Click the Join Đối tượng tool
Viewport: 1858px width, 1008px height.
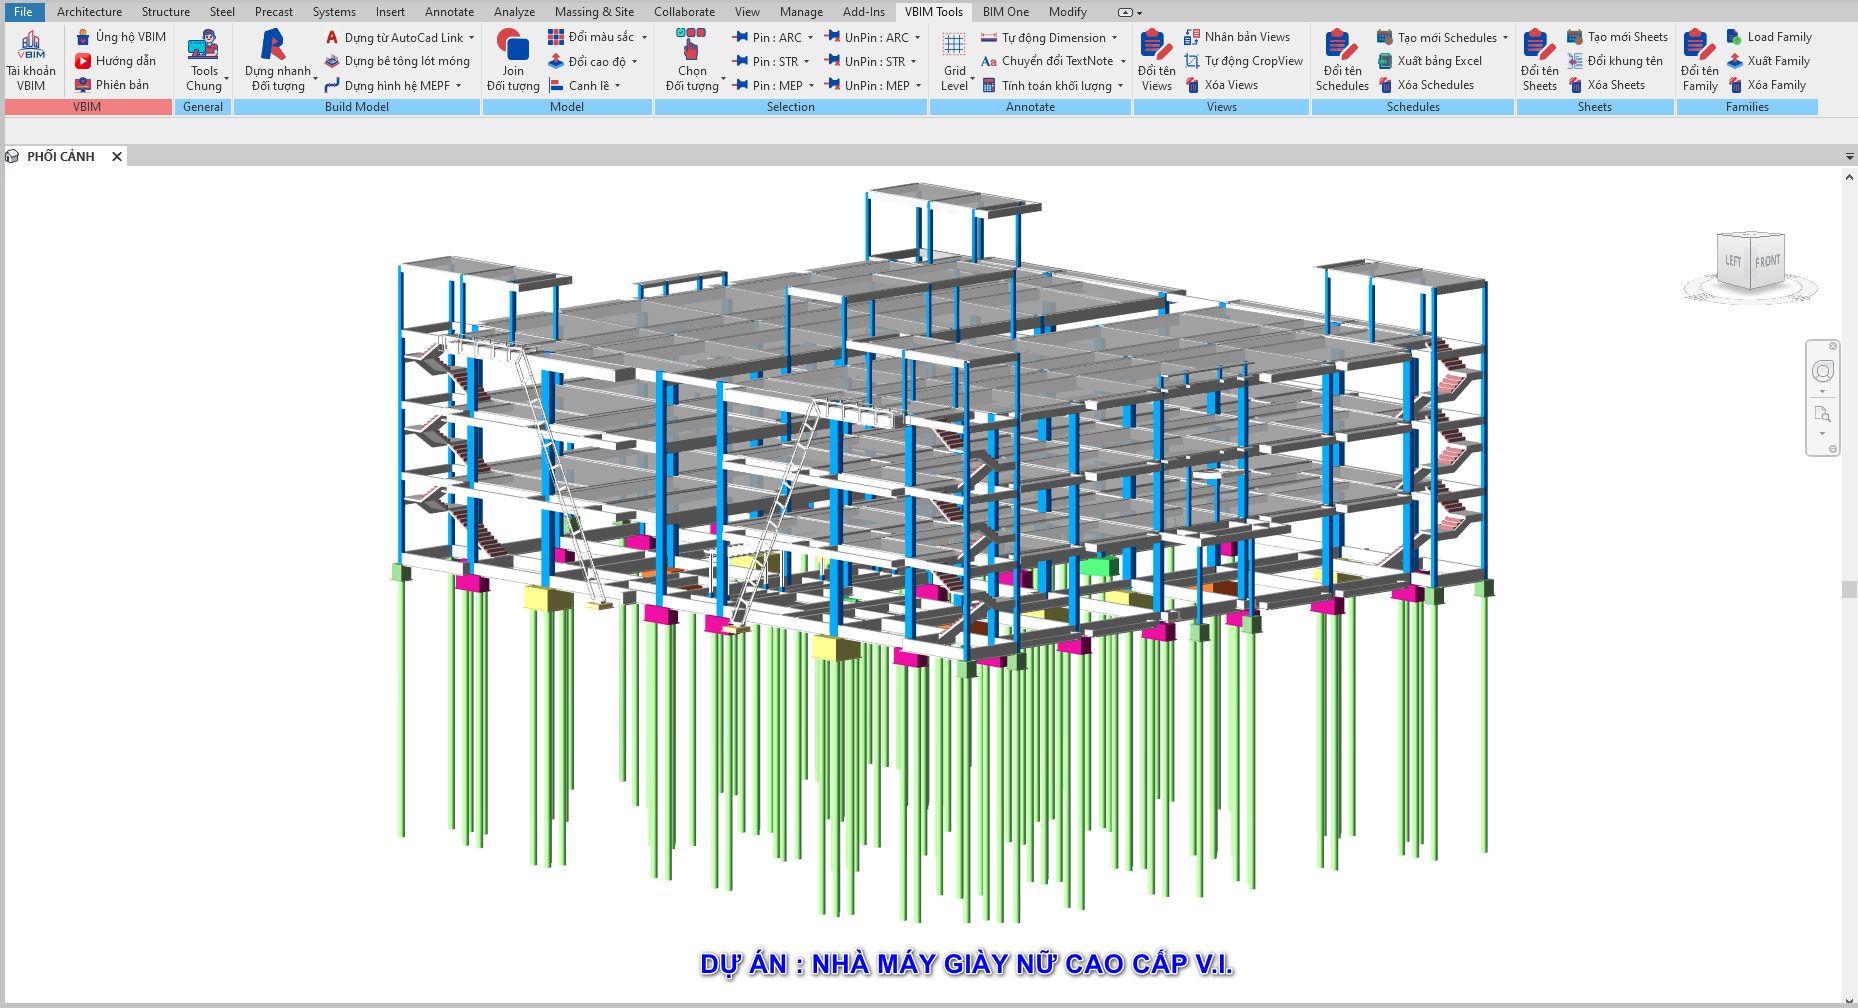click(x=512, y=46)
